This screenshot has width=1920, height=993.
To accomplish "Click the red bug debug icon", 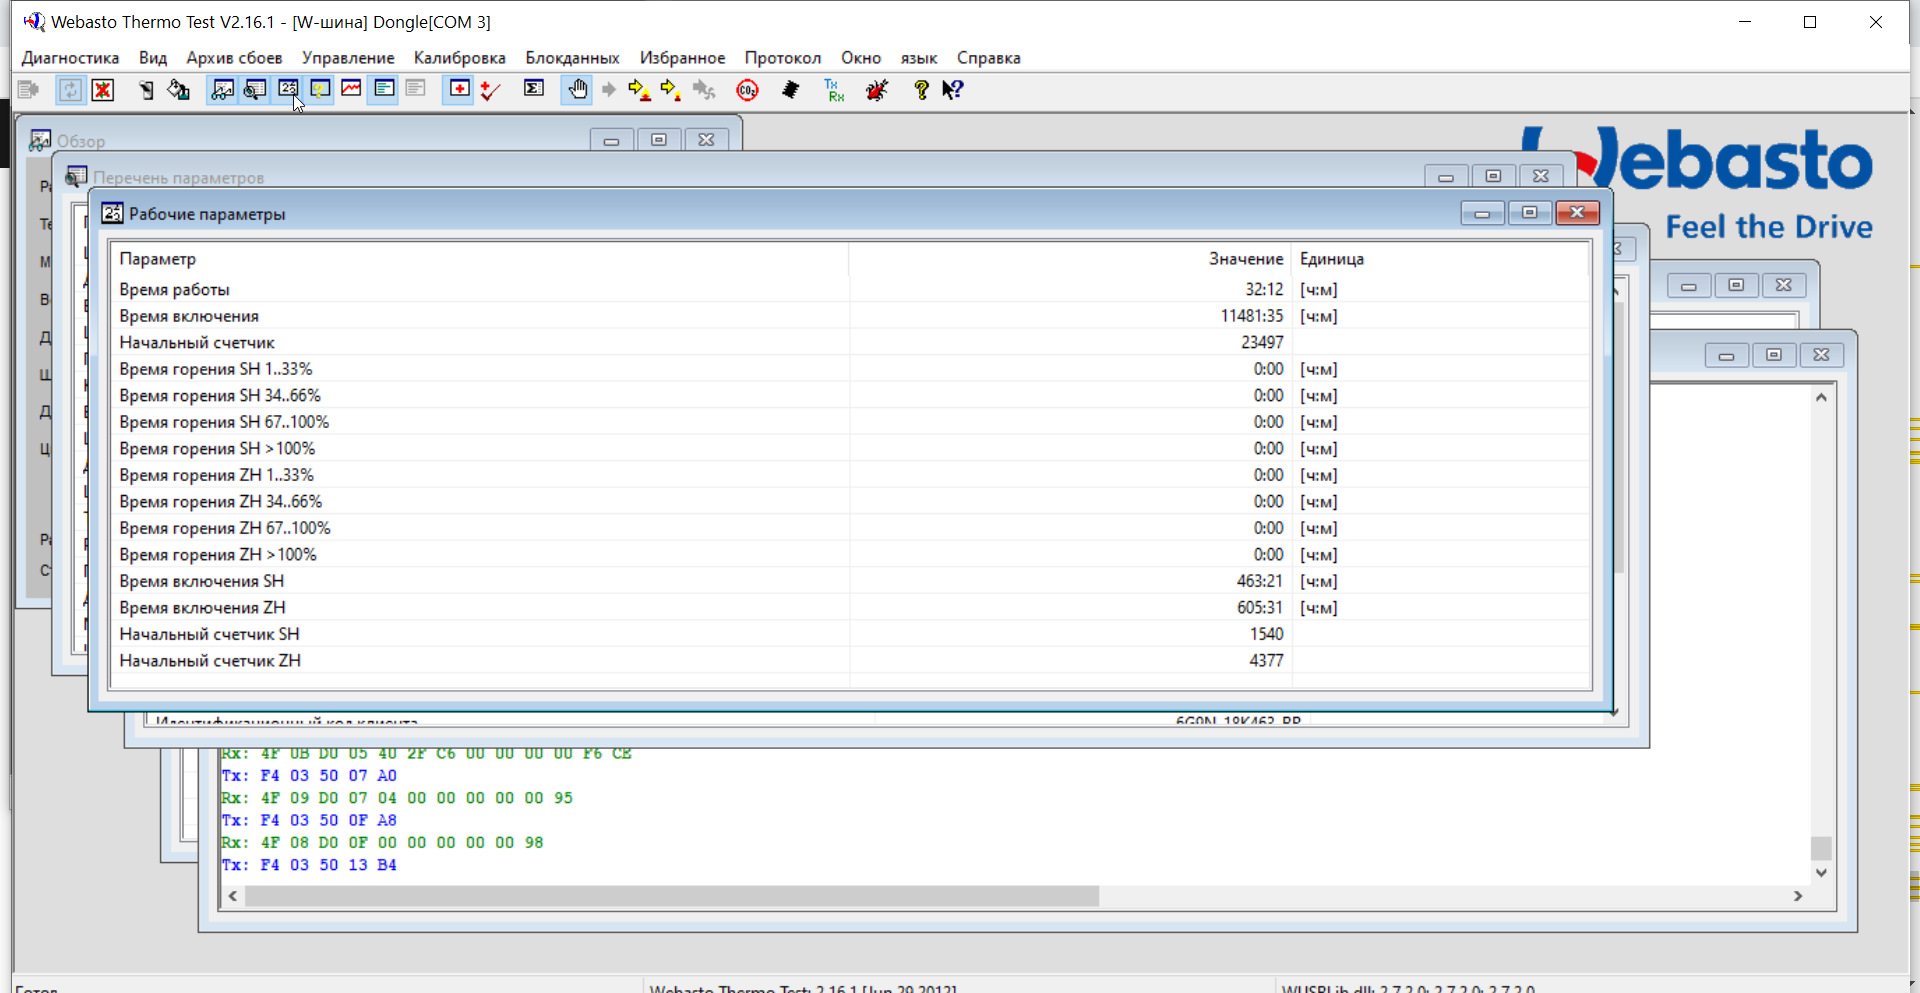I will click(877, 90).
